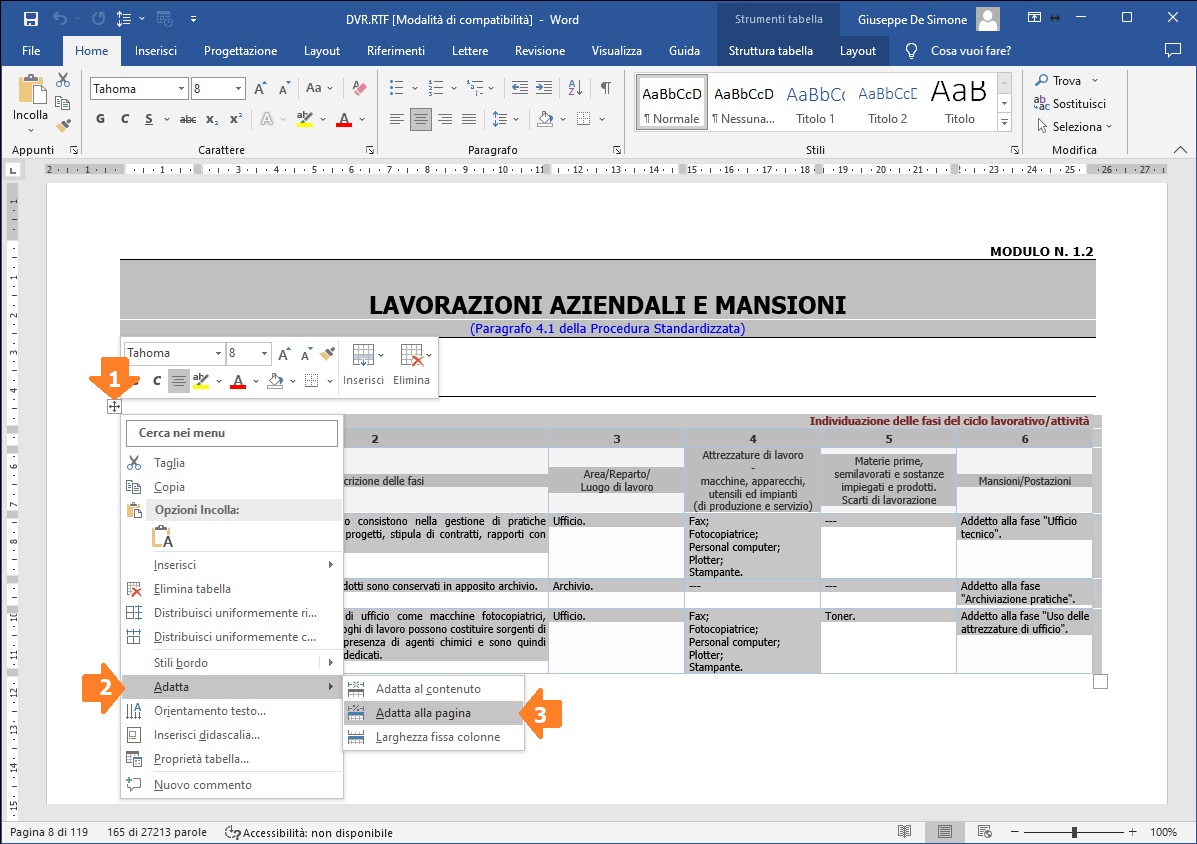The width and height of the screenshot is (1197, 844).
Task: Click the show paragraph marks pilcrow icon
Action: click(605, 88)
